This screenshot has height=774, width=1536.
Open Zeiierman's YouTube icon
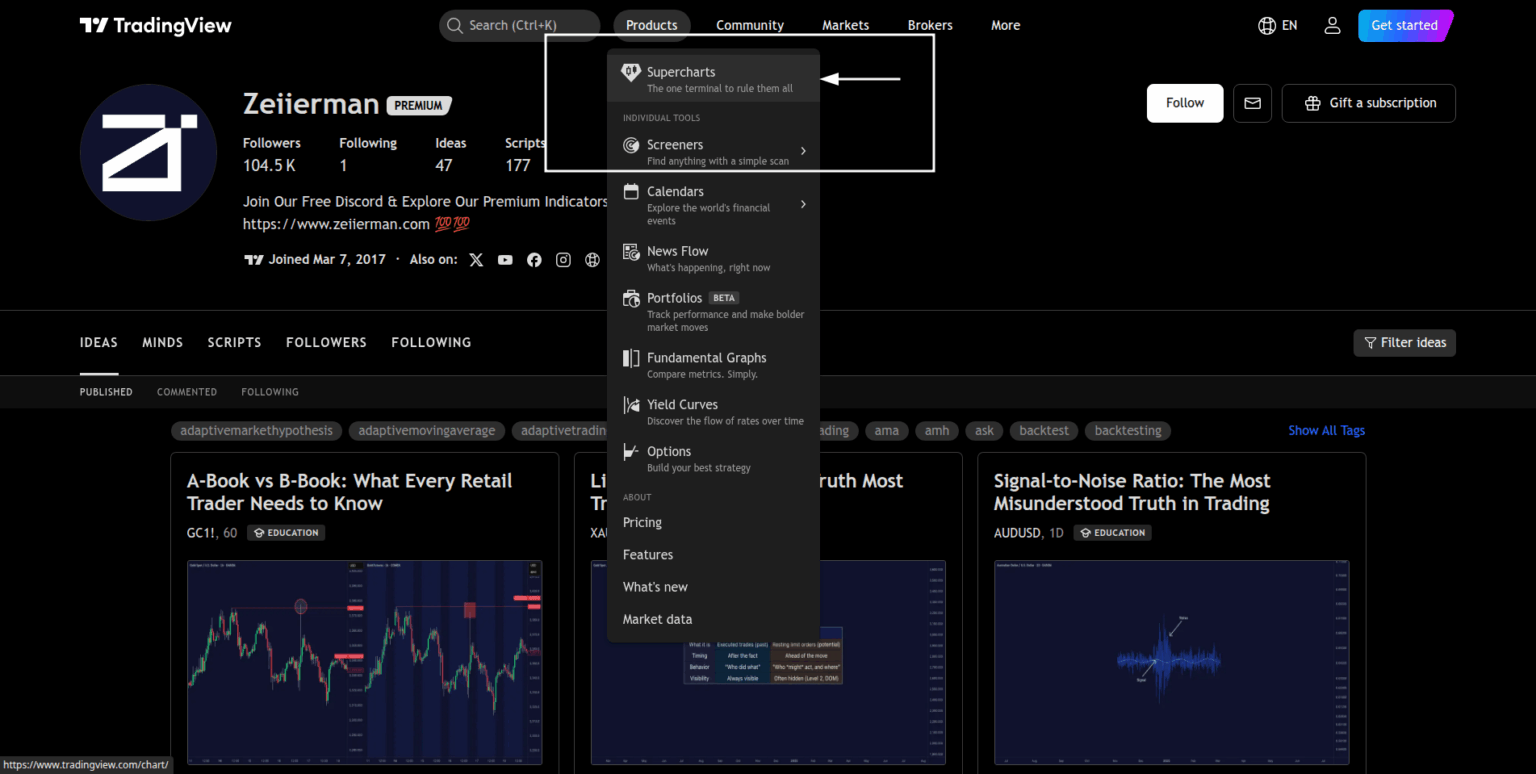(x=505, y=259)
